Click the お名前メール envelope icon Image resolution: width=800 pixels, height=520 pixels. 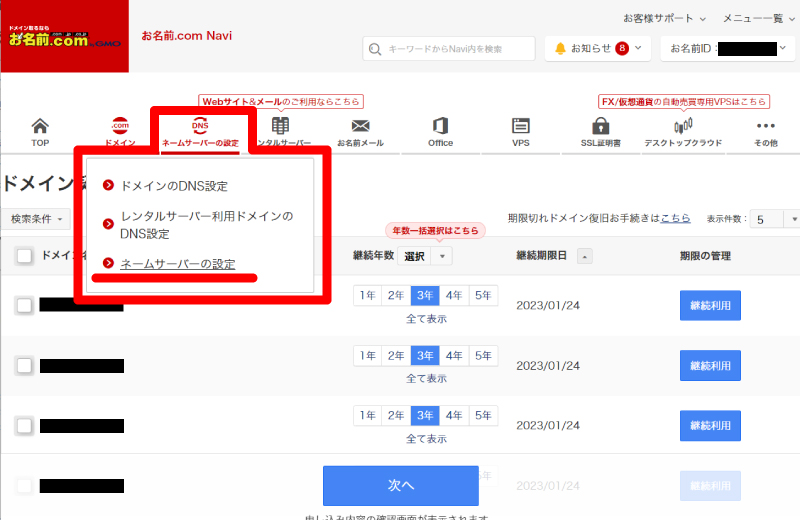click(360, 127)
